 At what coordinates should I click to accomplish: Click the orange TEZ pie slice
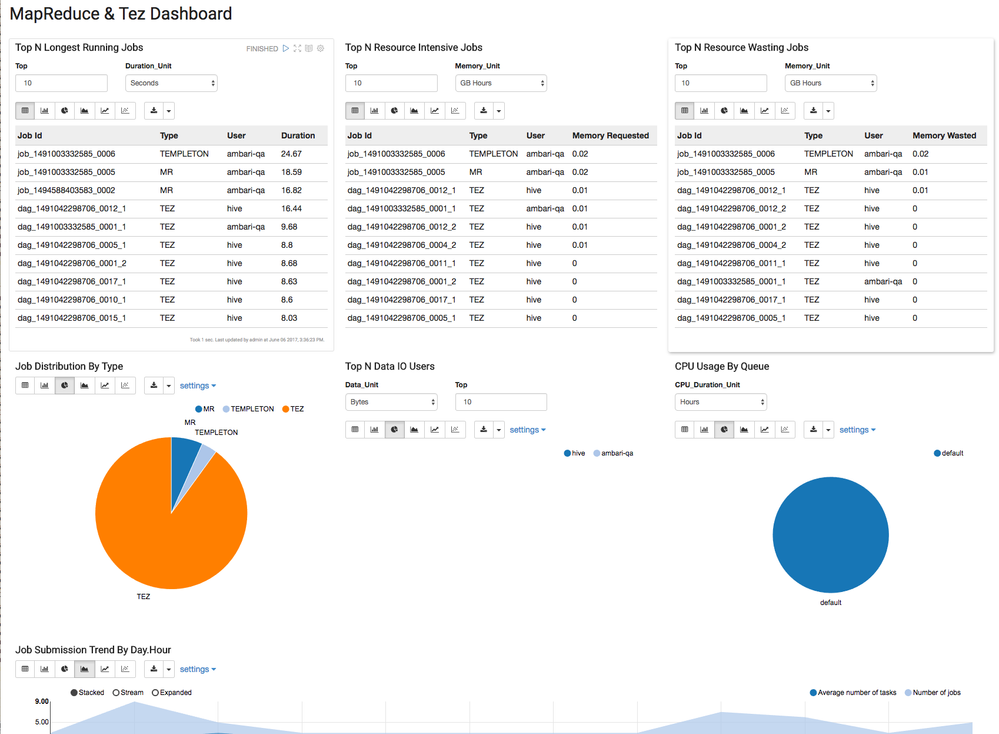(159, 529)
